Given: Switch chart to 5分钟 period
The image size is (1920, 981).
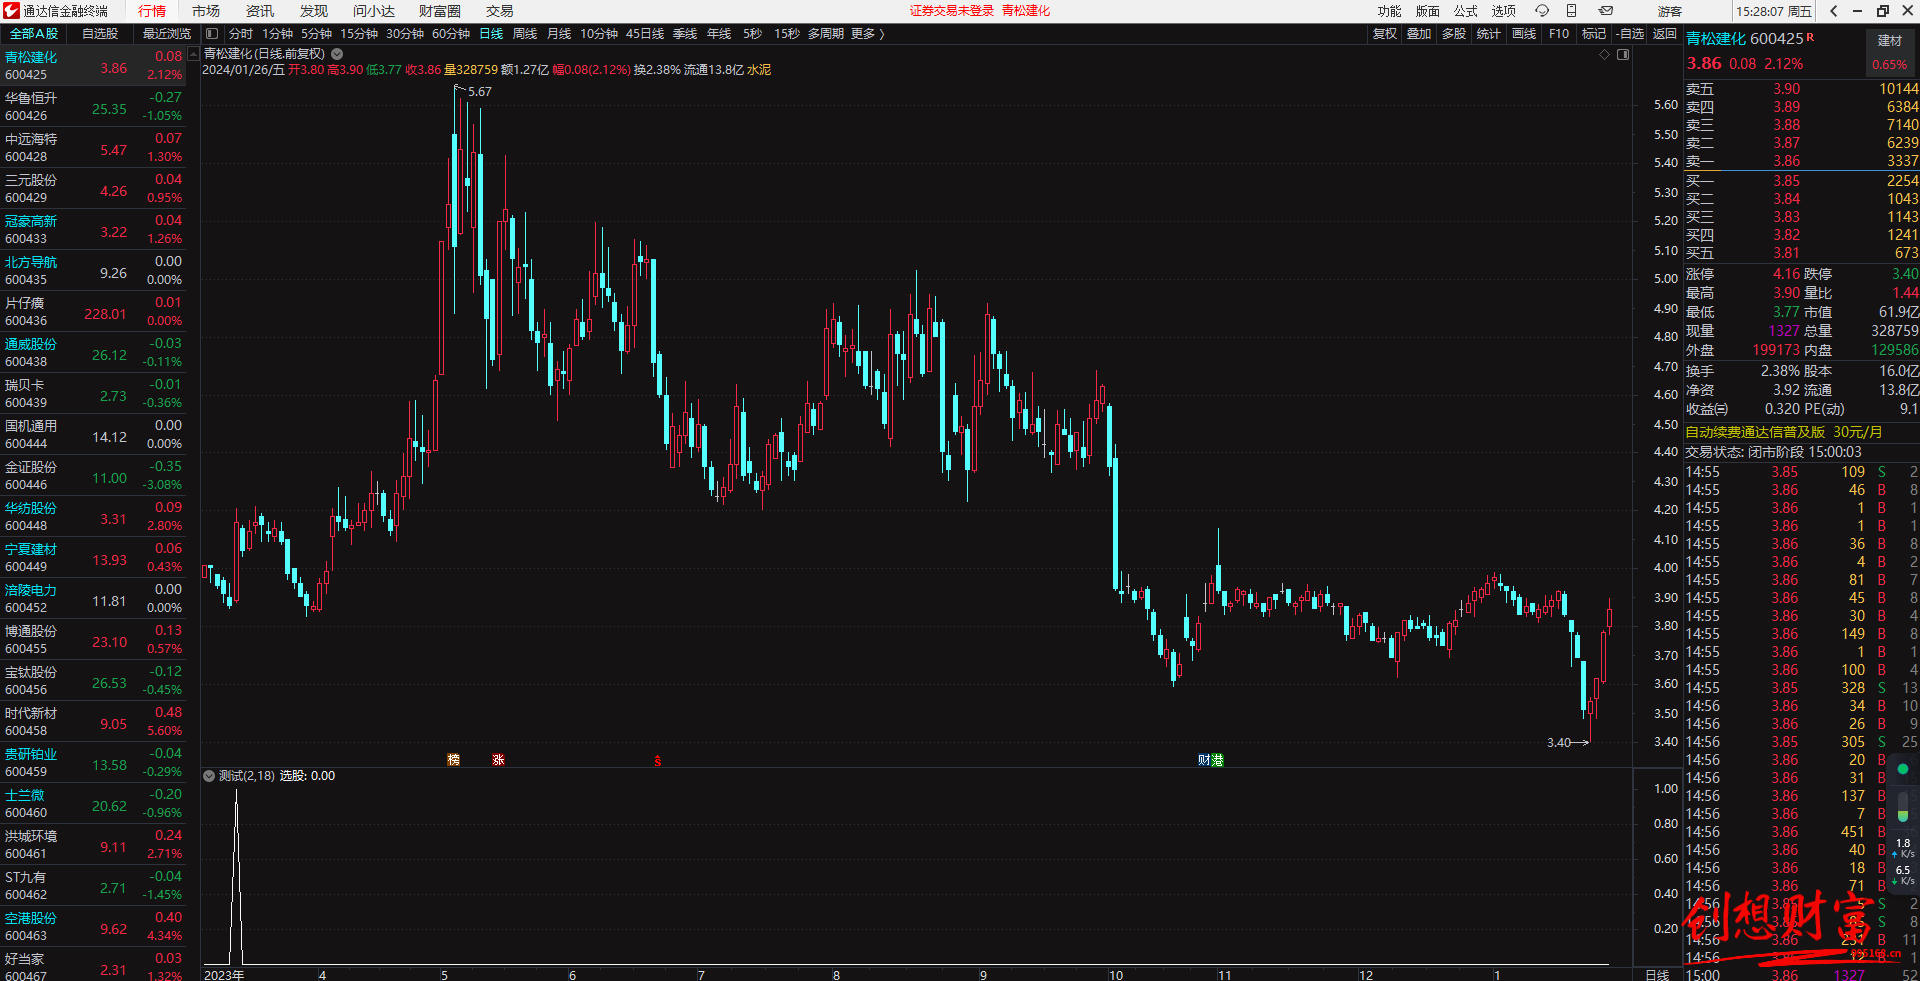Looking at the screenshot, I should click(x=316, y=34).
